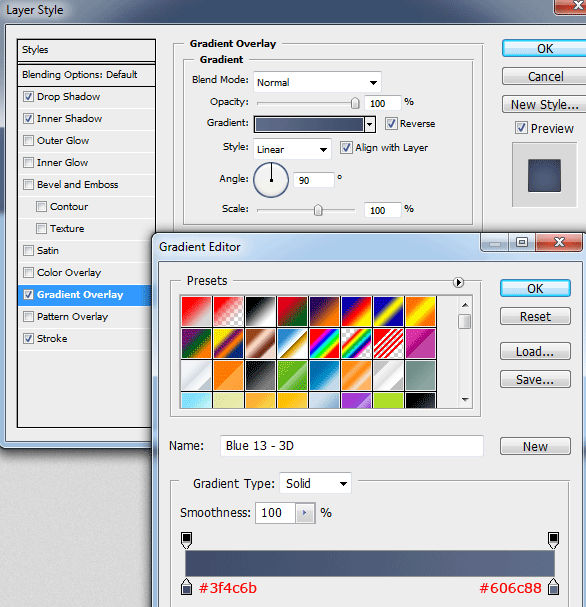The image size is (586, 607).
Task: Click OK in the Layer Style dialog
Action: click(x=544, y=48)
